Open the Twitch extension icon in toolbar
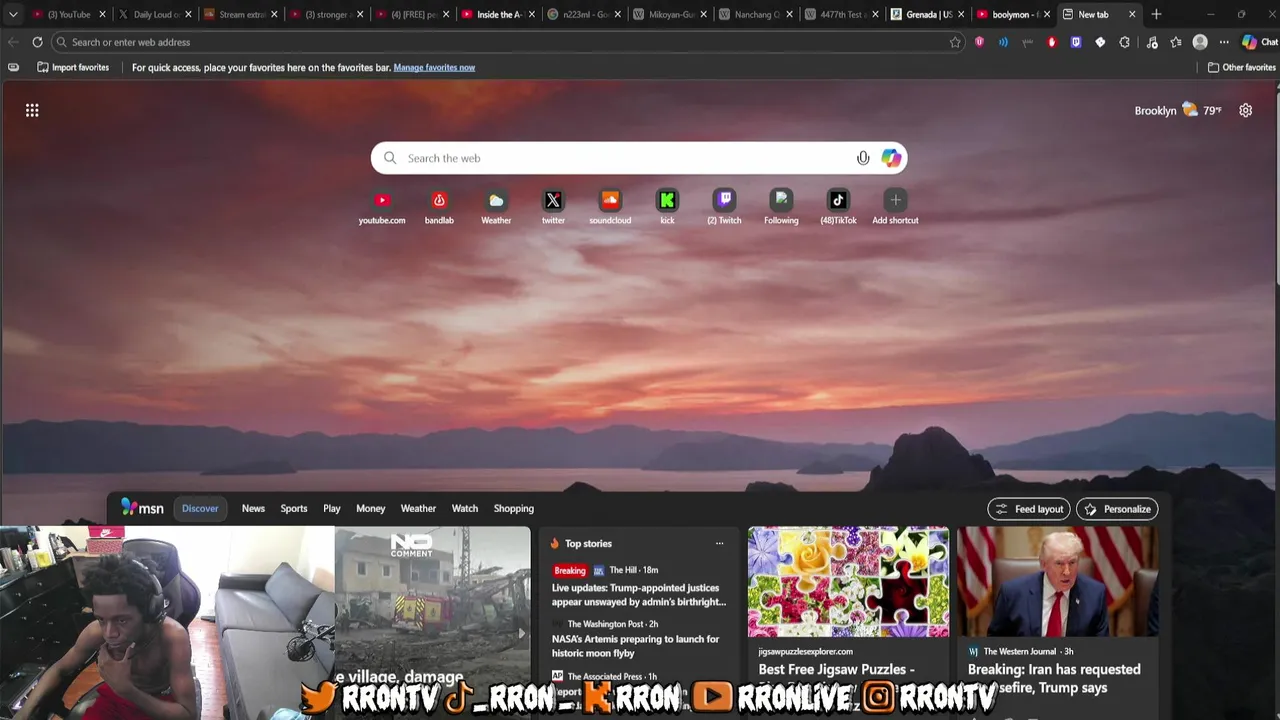The height and width of the screenshot is (720, 1280). (x=1076, y=42)
